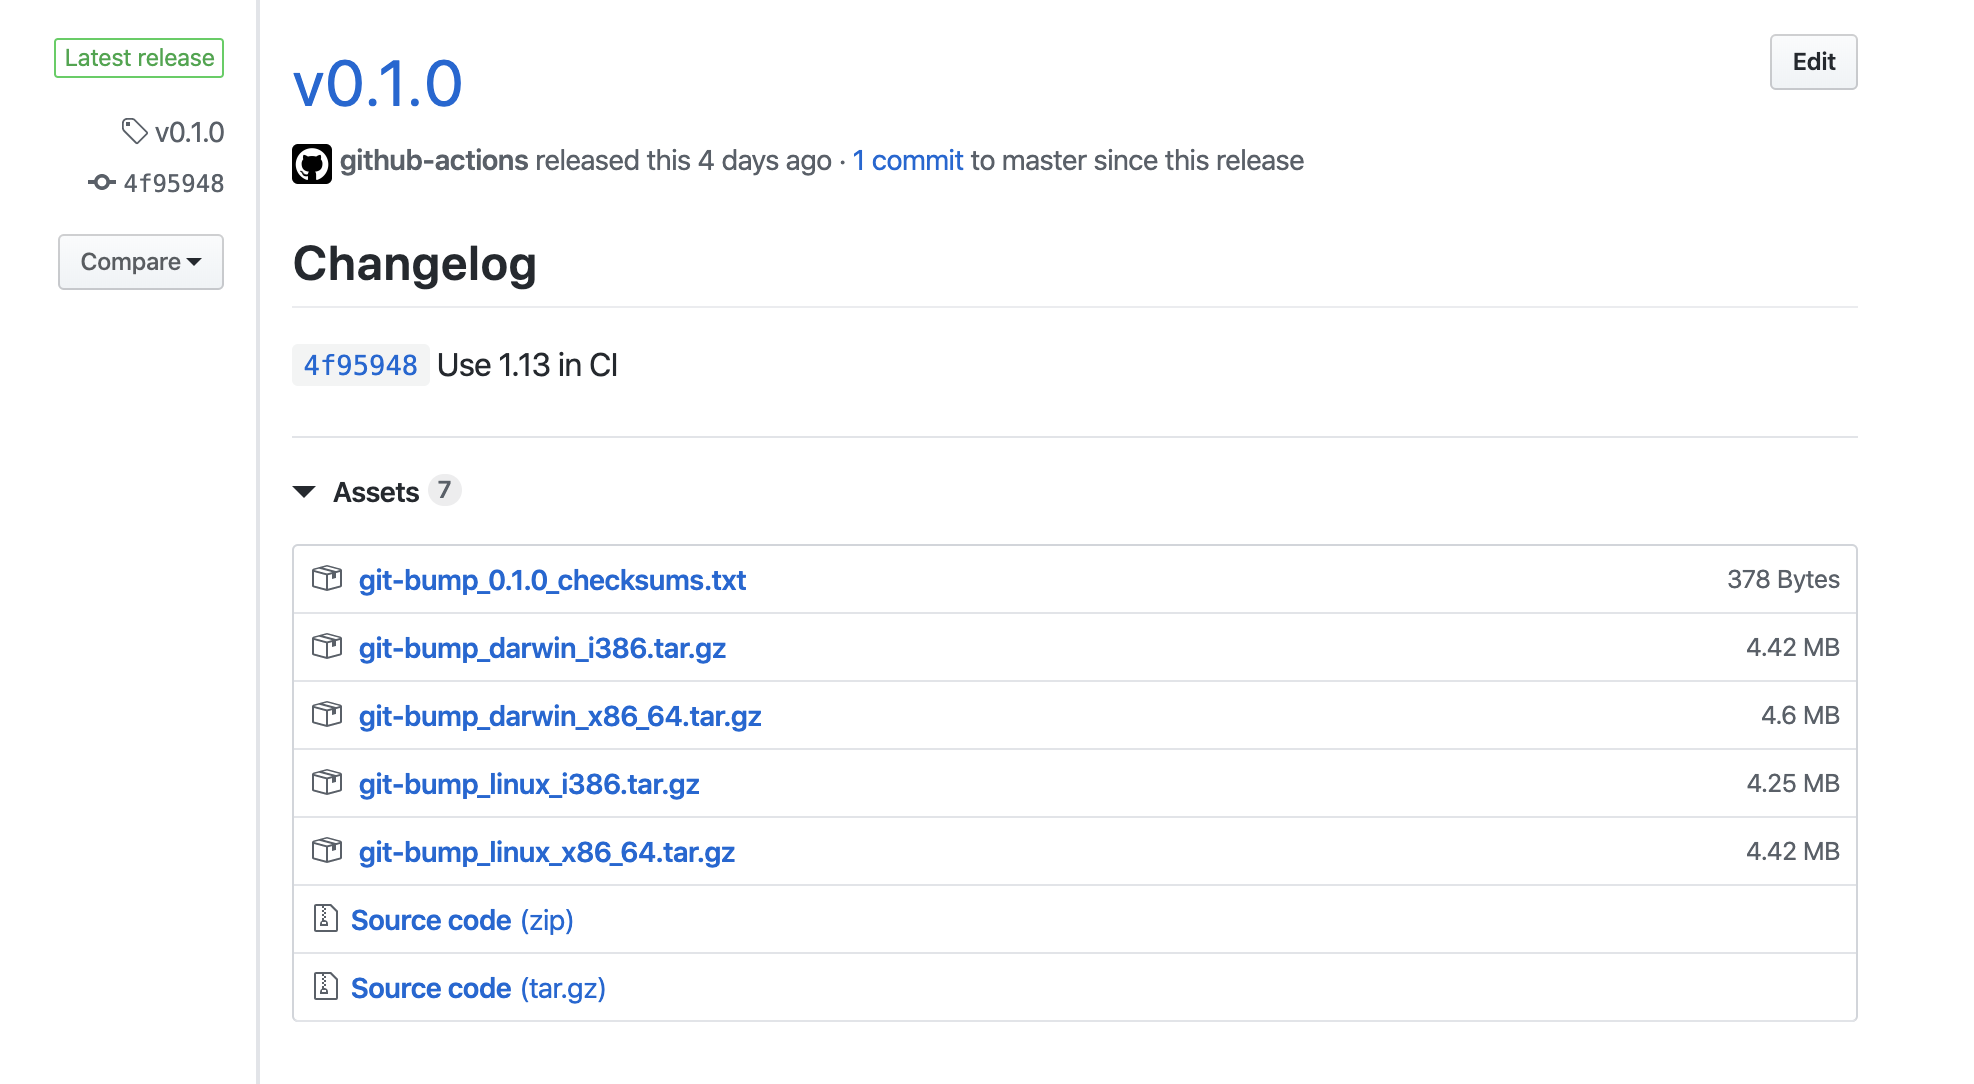Click the Latest release badge
The width and height of the screenshot is (1974, 1084).
[139, 58]
